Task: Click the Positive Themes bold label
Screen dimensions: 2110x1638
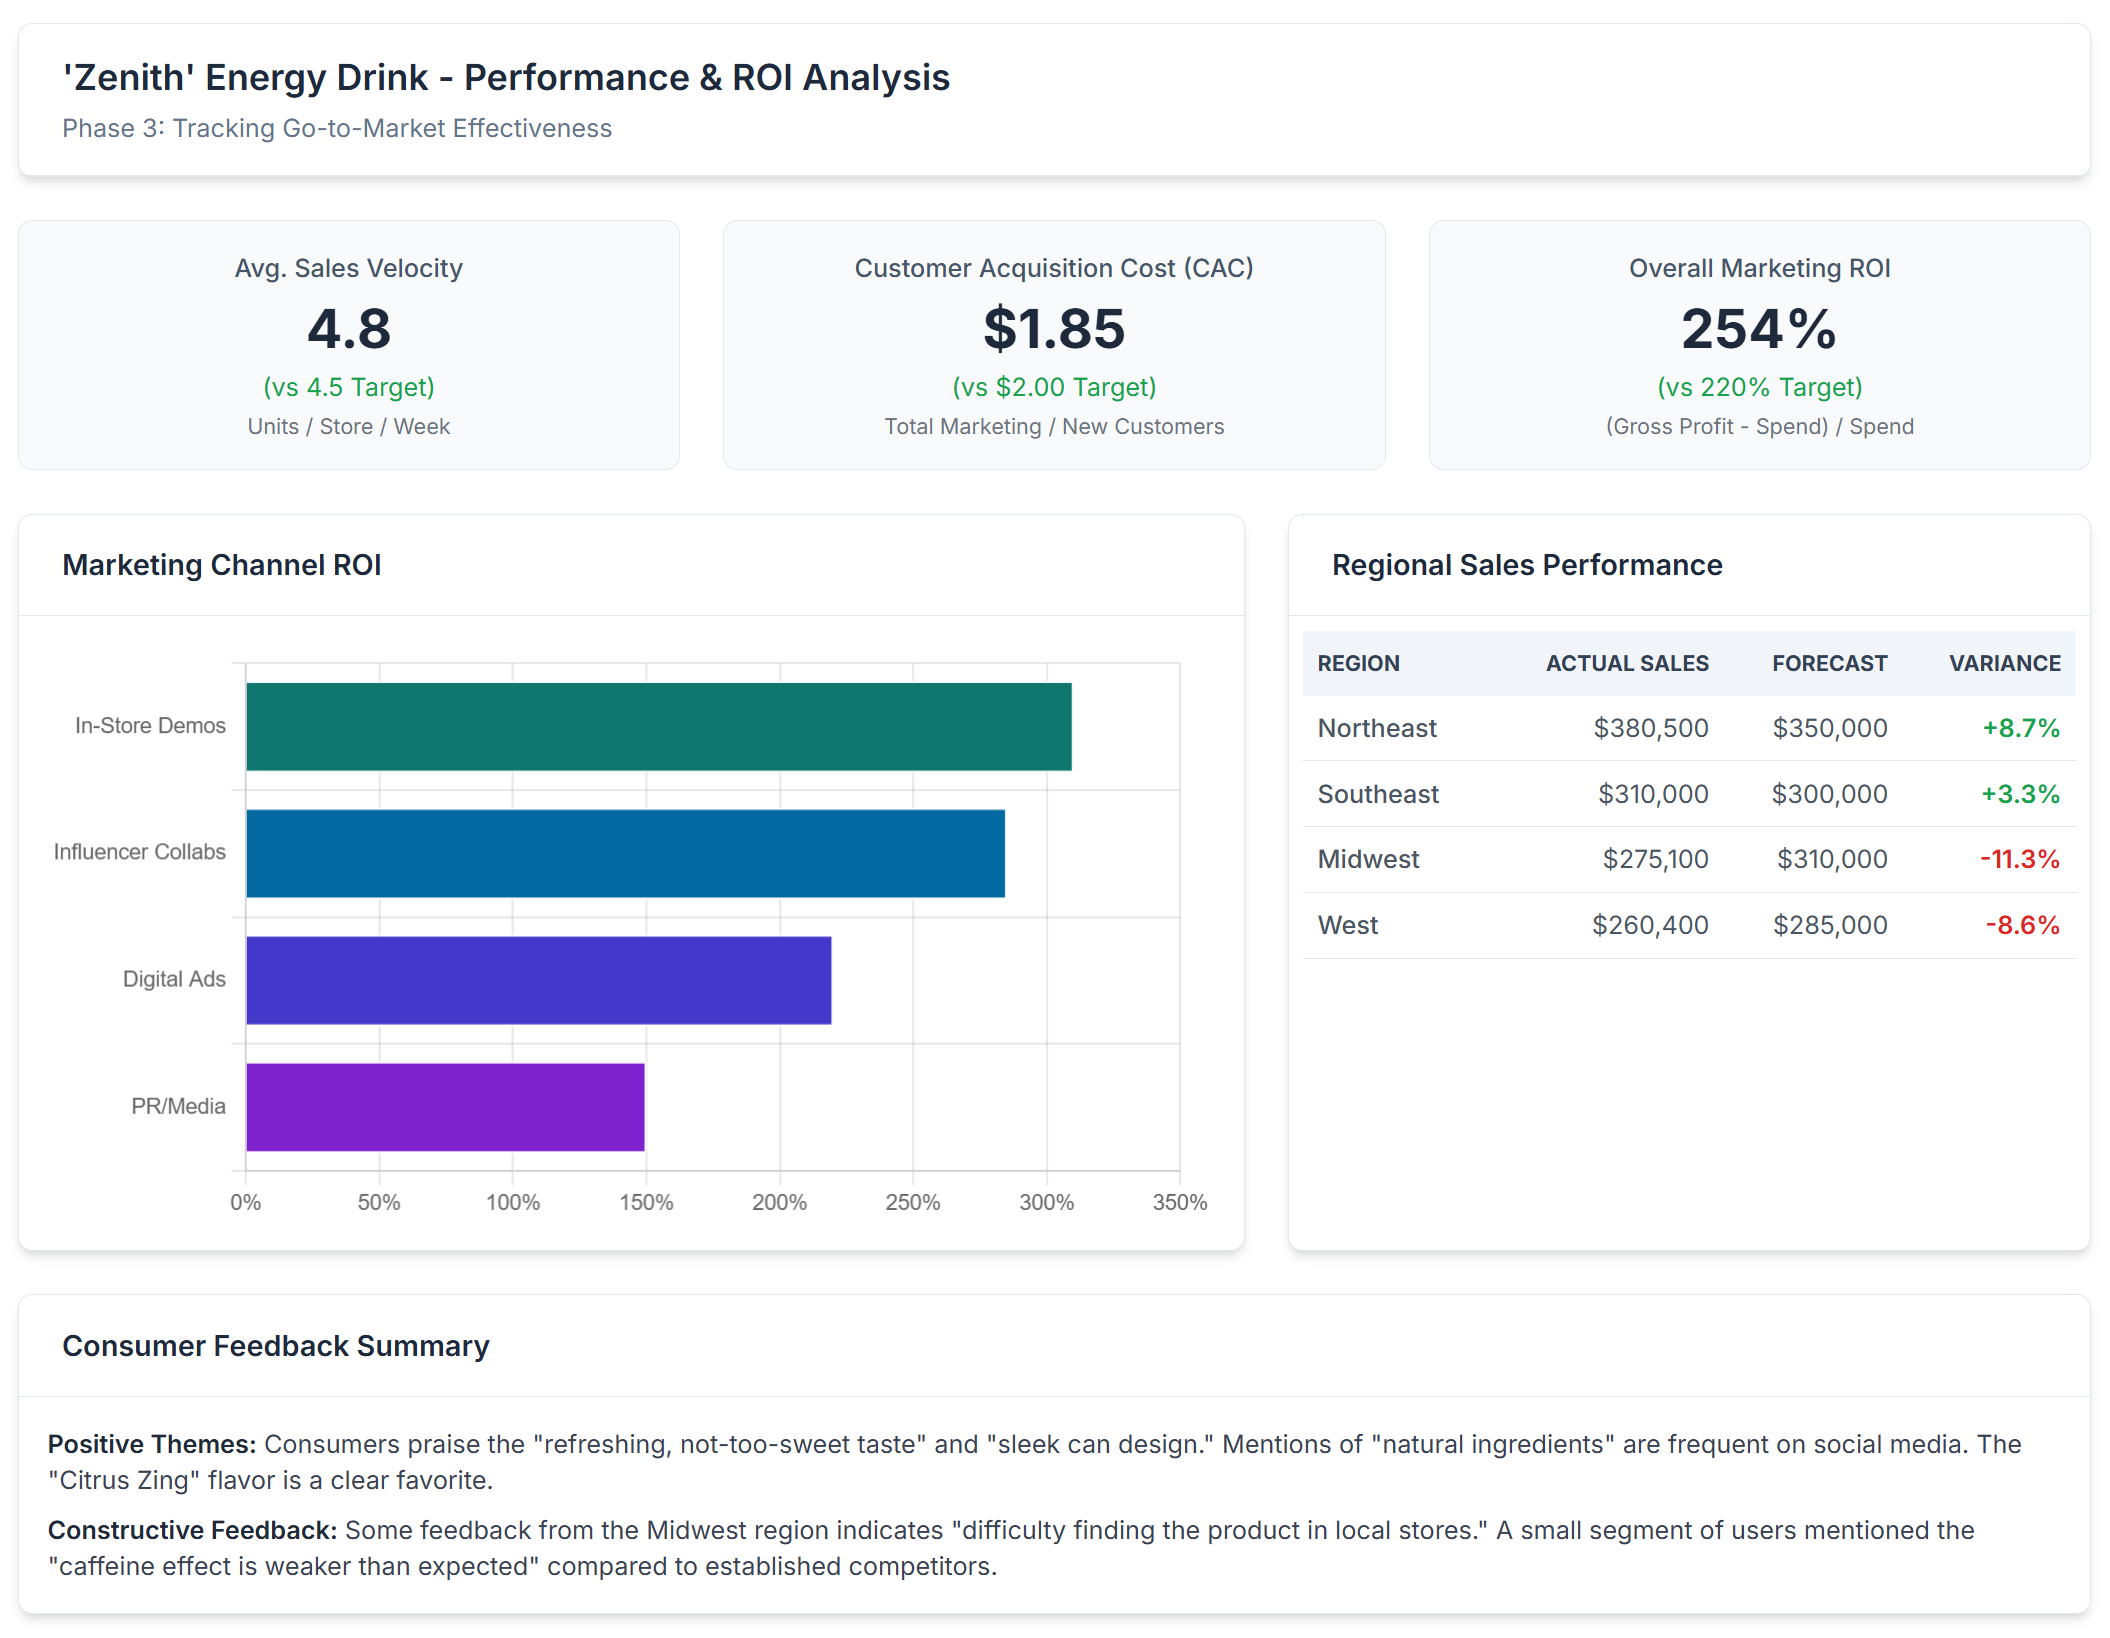Action: pos(152,1444)
